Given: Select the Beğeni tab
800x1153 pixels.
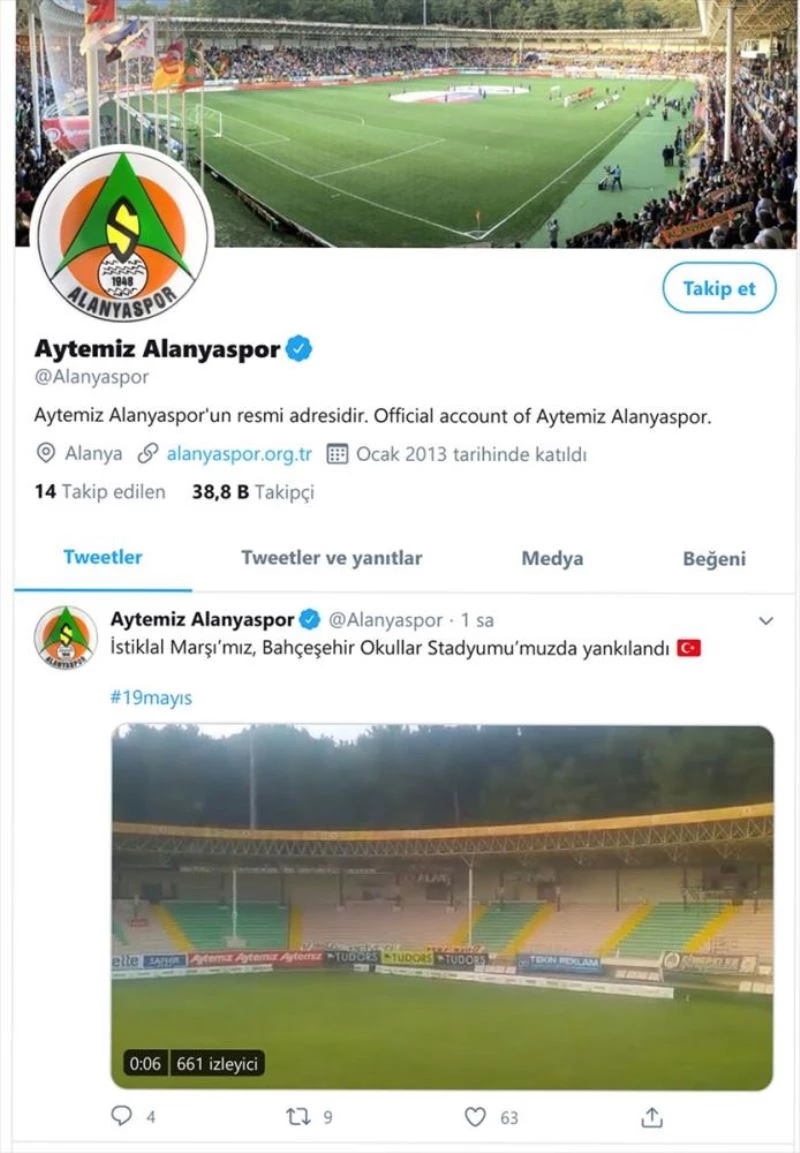Looking at the screenshot, I should coord(714,559).
